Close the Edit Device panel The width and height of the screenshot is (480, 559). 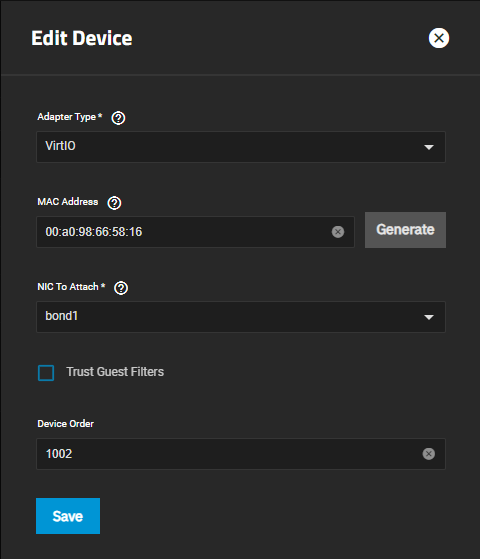pyautogui.click(x=439, y=38)
